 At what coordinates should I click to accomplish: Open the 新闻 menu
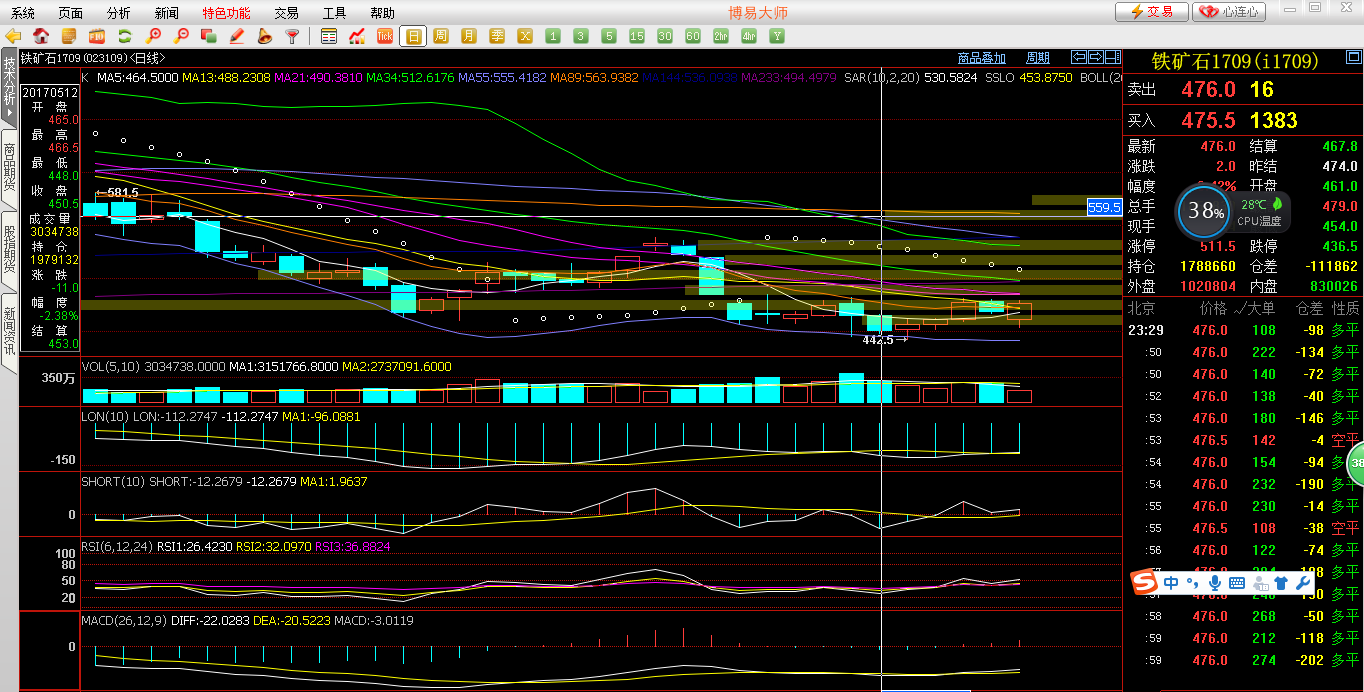[x=167, y=13]
